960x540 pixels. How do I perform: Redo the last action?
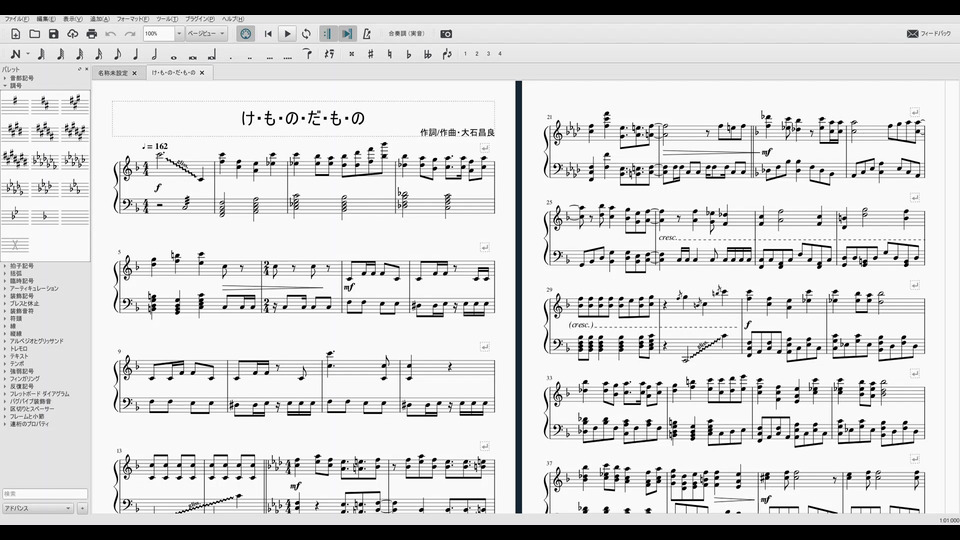(x=130, y=34)
